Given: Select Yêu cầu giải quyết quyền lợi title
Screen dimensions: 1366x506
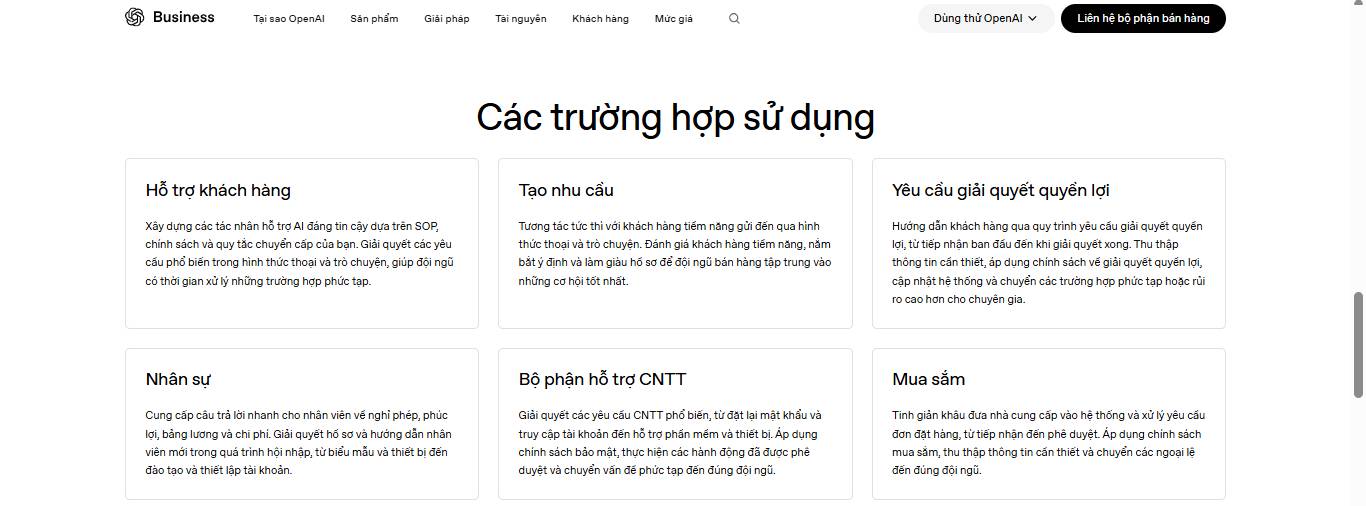Looking at the screenshot, I should [1001, 190].
